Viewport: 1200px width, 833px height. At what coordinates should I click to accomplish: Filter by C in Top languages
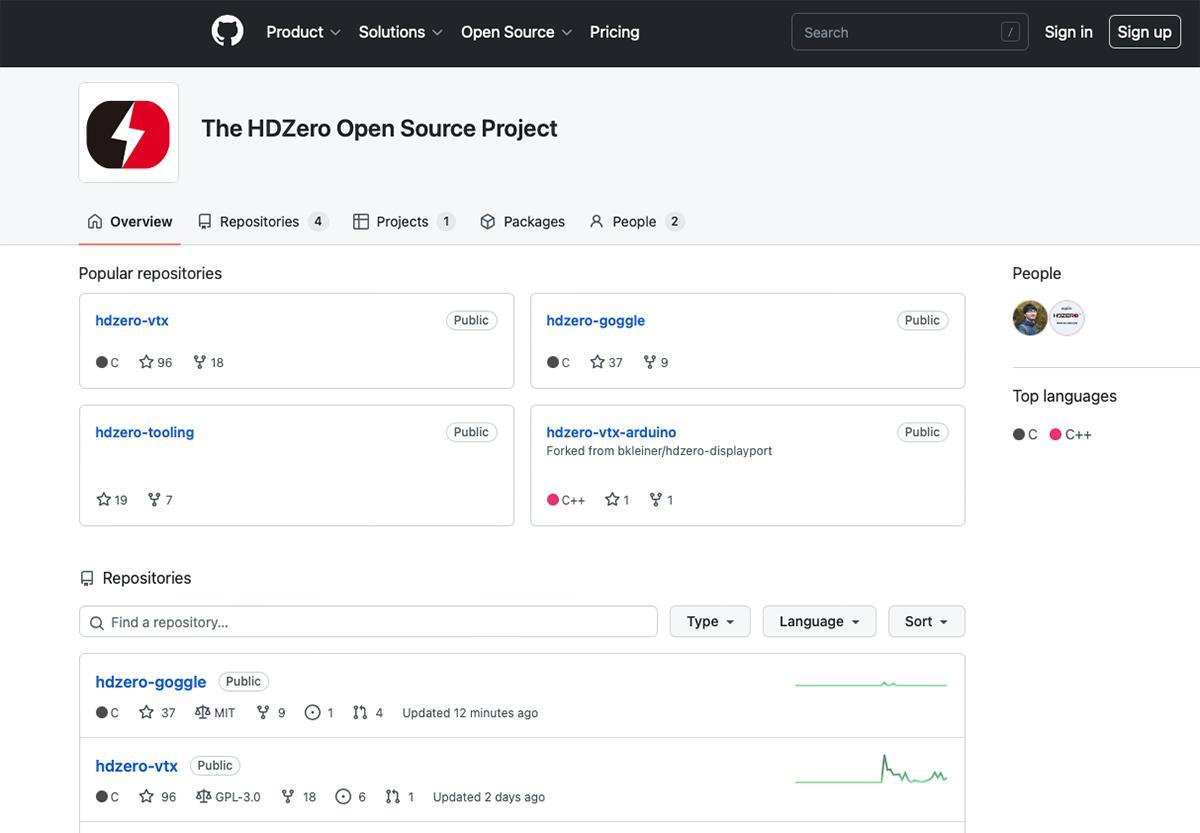pyautogui.click(x=1025, y=435)
